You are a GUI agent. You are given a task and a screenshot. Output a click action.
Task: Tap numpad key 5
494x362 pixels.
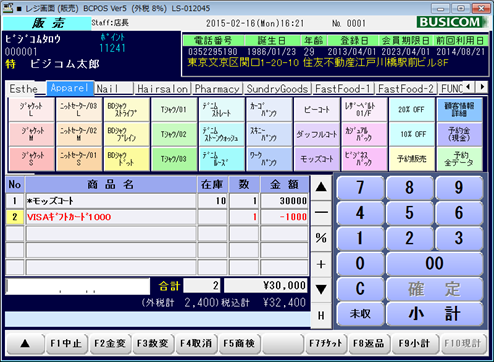click(410, 213)
